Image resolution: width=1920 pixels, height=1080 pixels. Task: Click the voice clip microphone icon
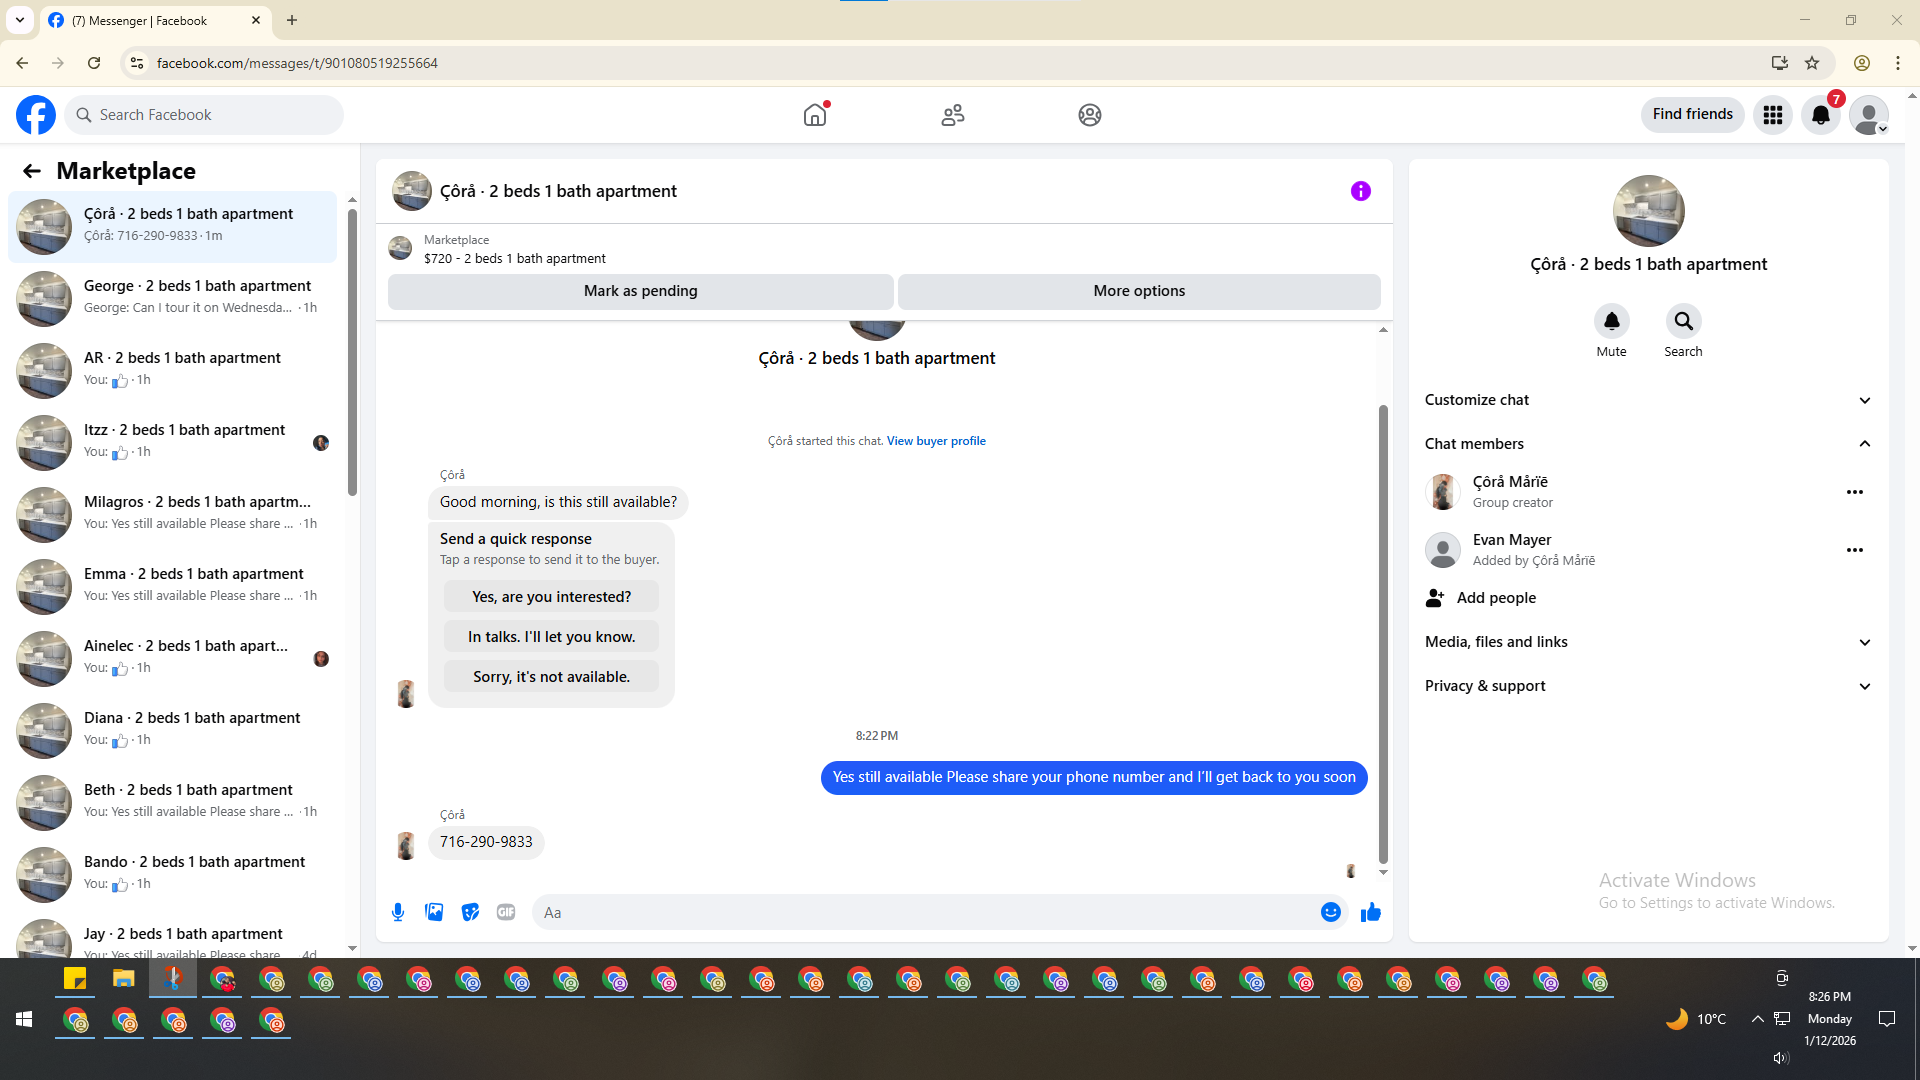[x=398, y=912]
